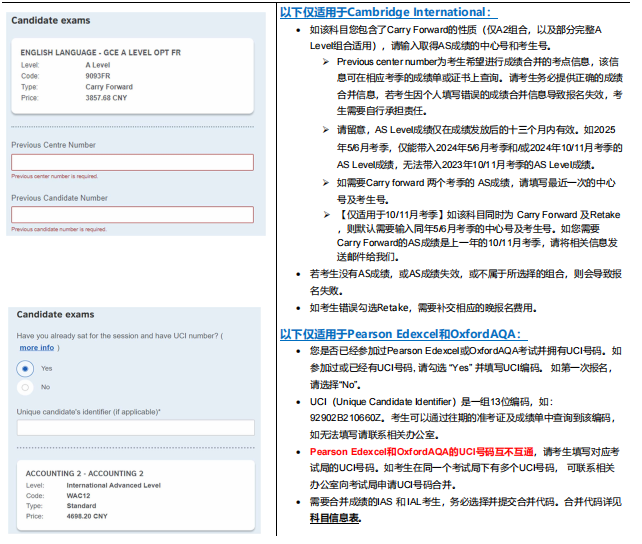Image resolution: width=642 pixels, height=544 pixels.
Task: Click the Previous Candidate Number input field
Action: (132, 214)
